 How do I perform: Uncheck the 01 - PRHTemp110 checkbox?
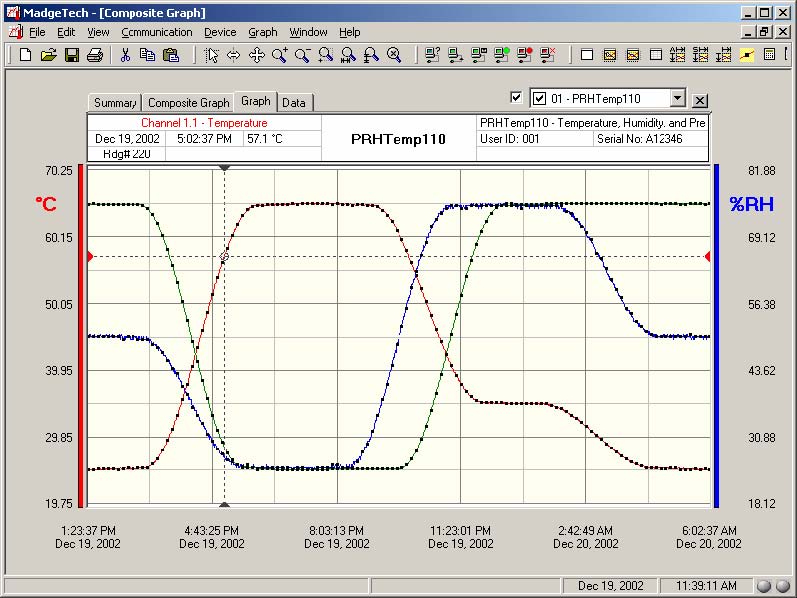[x=539, y=98]
